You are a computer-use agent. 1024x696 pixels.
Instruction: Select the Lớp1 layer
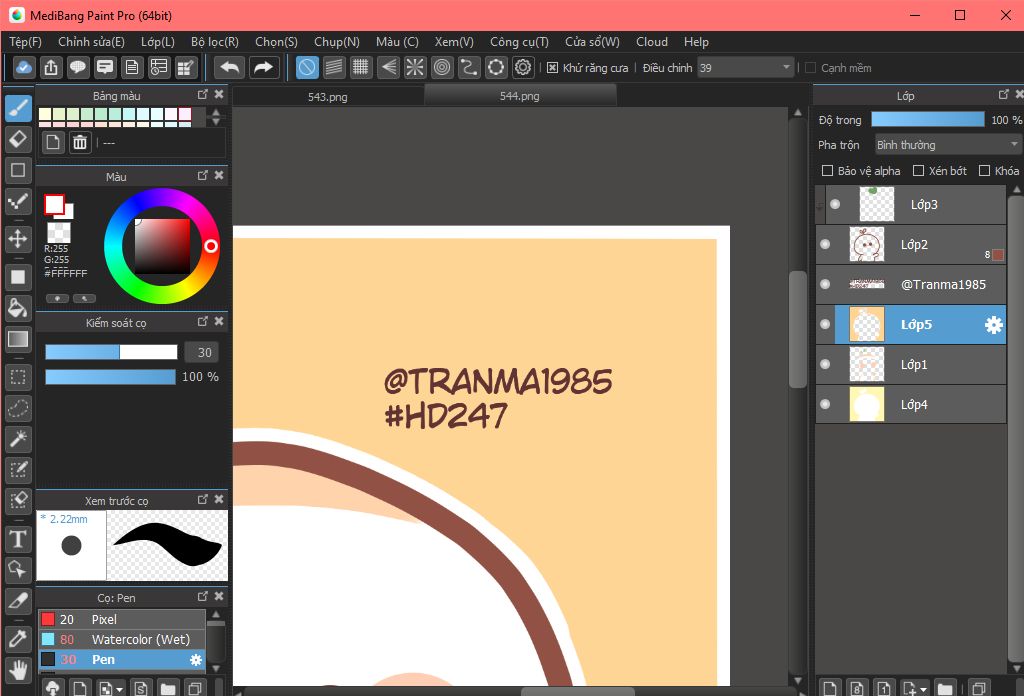pos(910,364)
